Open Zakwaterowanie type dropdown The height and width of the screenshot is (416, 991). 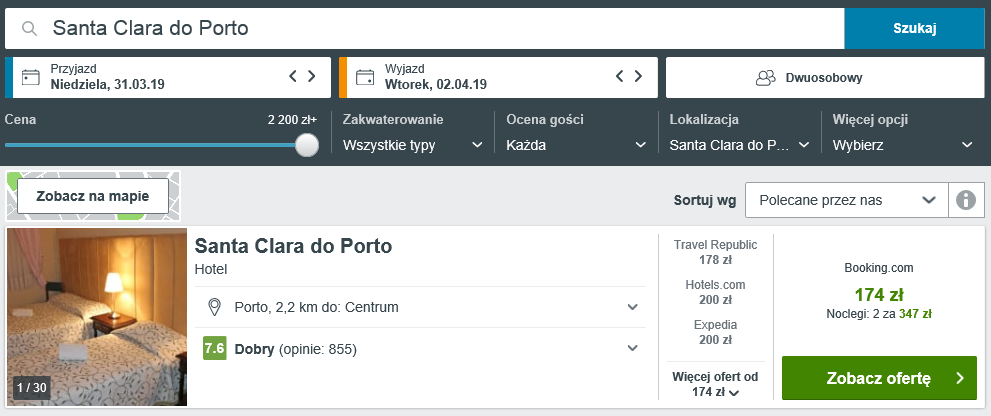tap(412, 145)
